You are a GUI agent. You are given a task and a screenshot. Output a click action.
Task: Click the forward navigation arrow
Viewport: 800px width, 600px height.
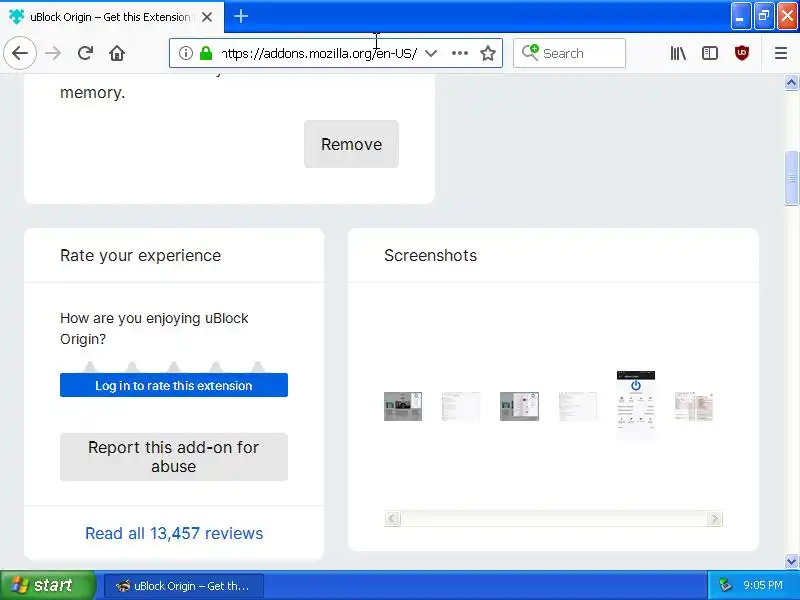click(x=53, y=53)
